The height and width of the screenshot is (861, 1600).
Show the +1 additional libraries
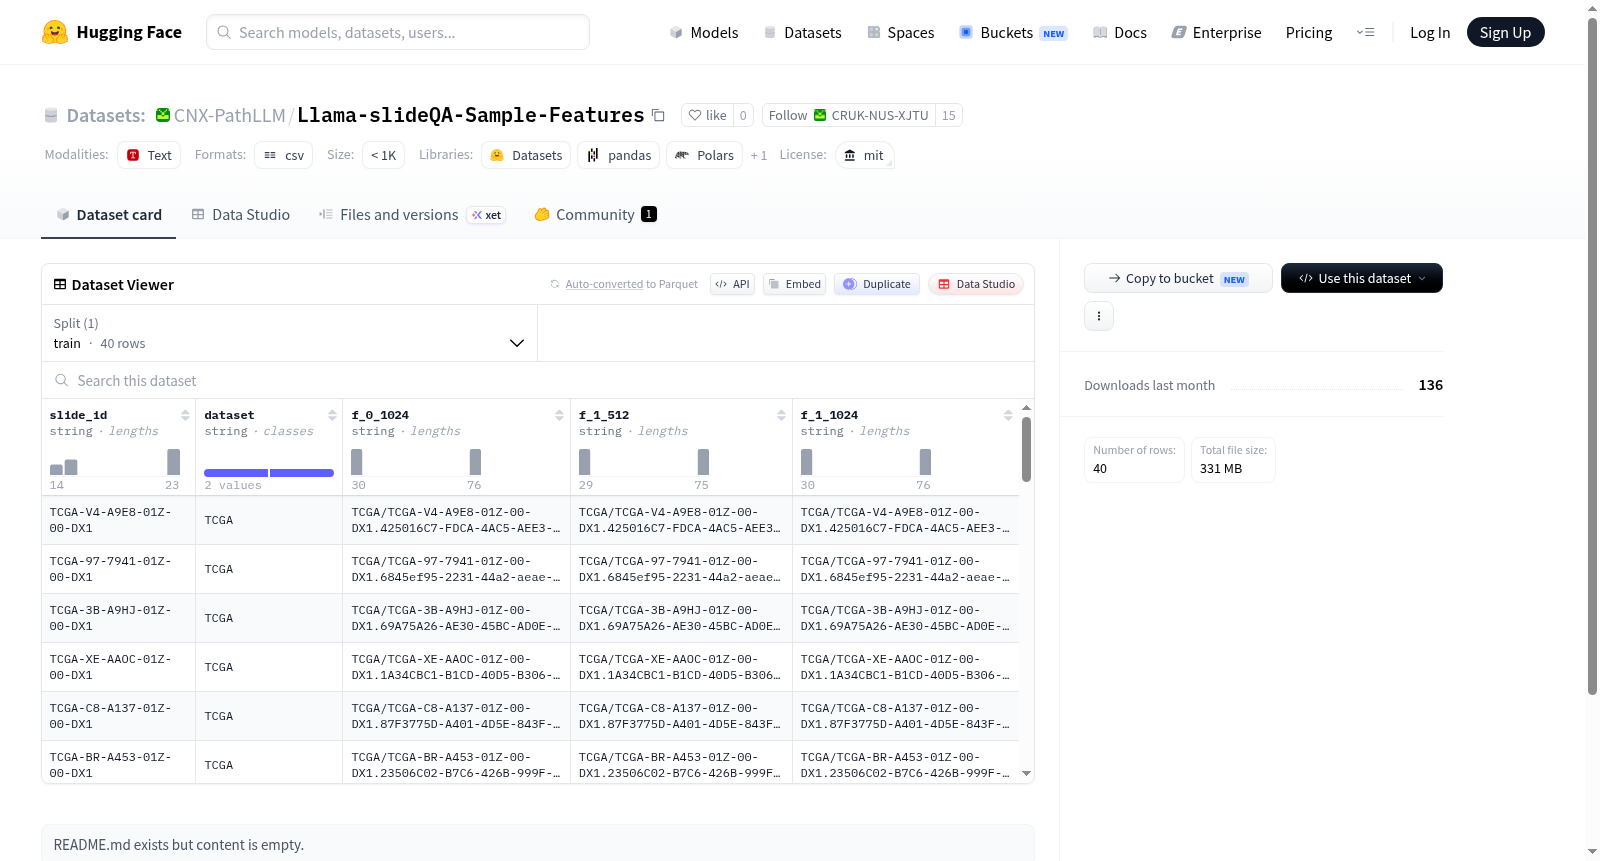pyautogui.click(x=759, y=155)
